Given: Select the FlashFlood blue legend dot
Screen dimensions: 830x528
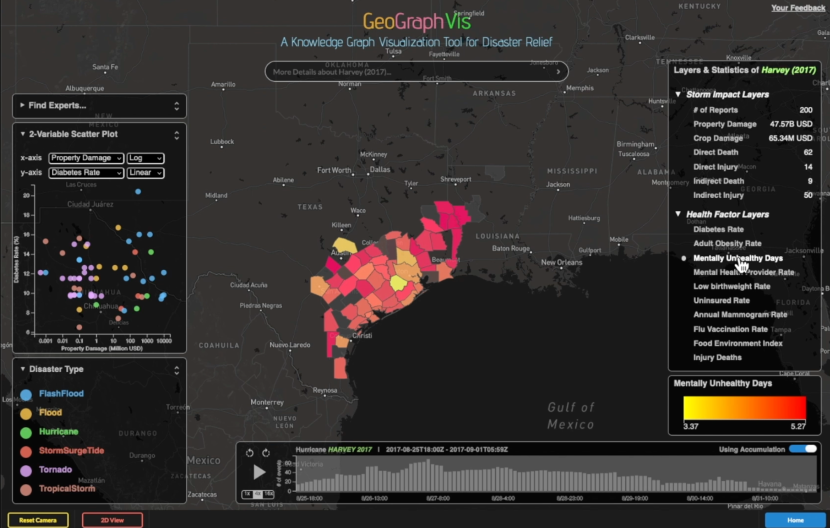Looking at the screenshot, I should pos(26,394).
